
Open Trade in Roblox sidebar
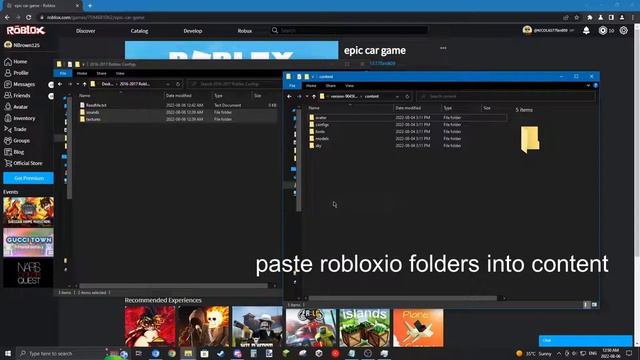click(x=15, y=129)
